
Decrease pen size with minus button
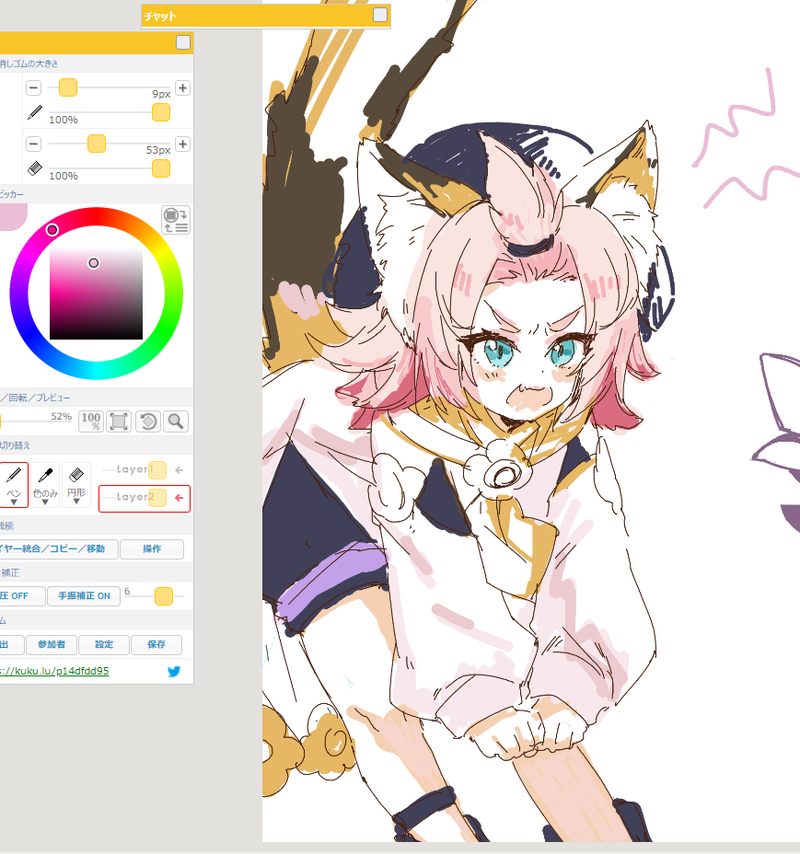(x=33, y=88)
